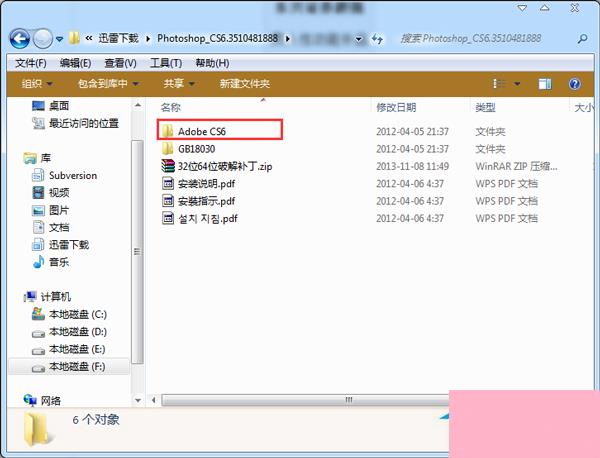Open the 文件(F) menu

coord(31,63)
